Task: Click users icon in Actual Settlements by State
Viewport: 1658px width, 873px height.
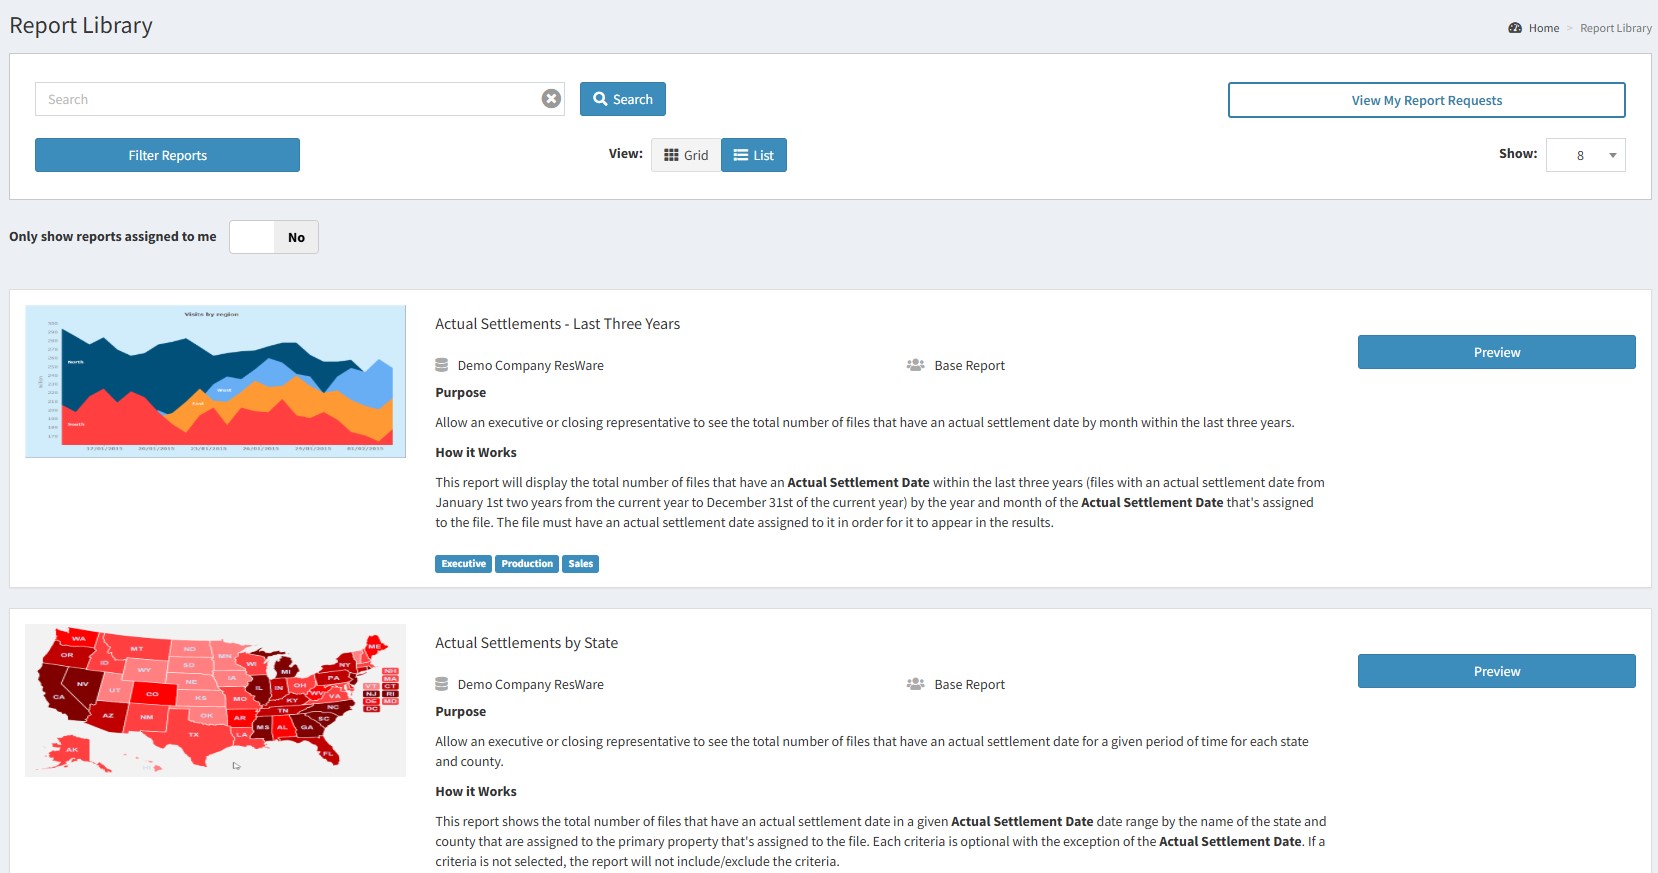Action: (915, 684)
